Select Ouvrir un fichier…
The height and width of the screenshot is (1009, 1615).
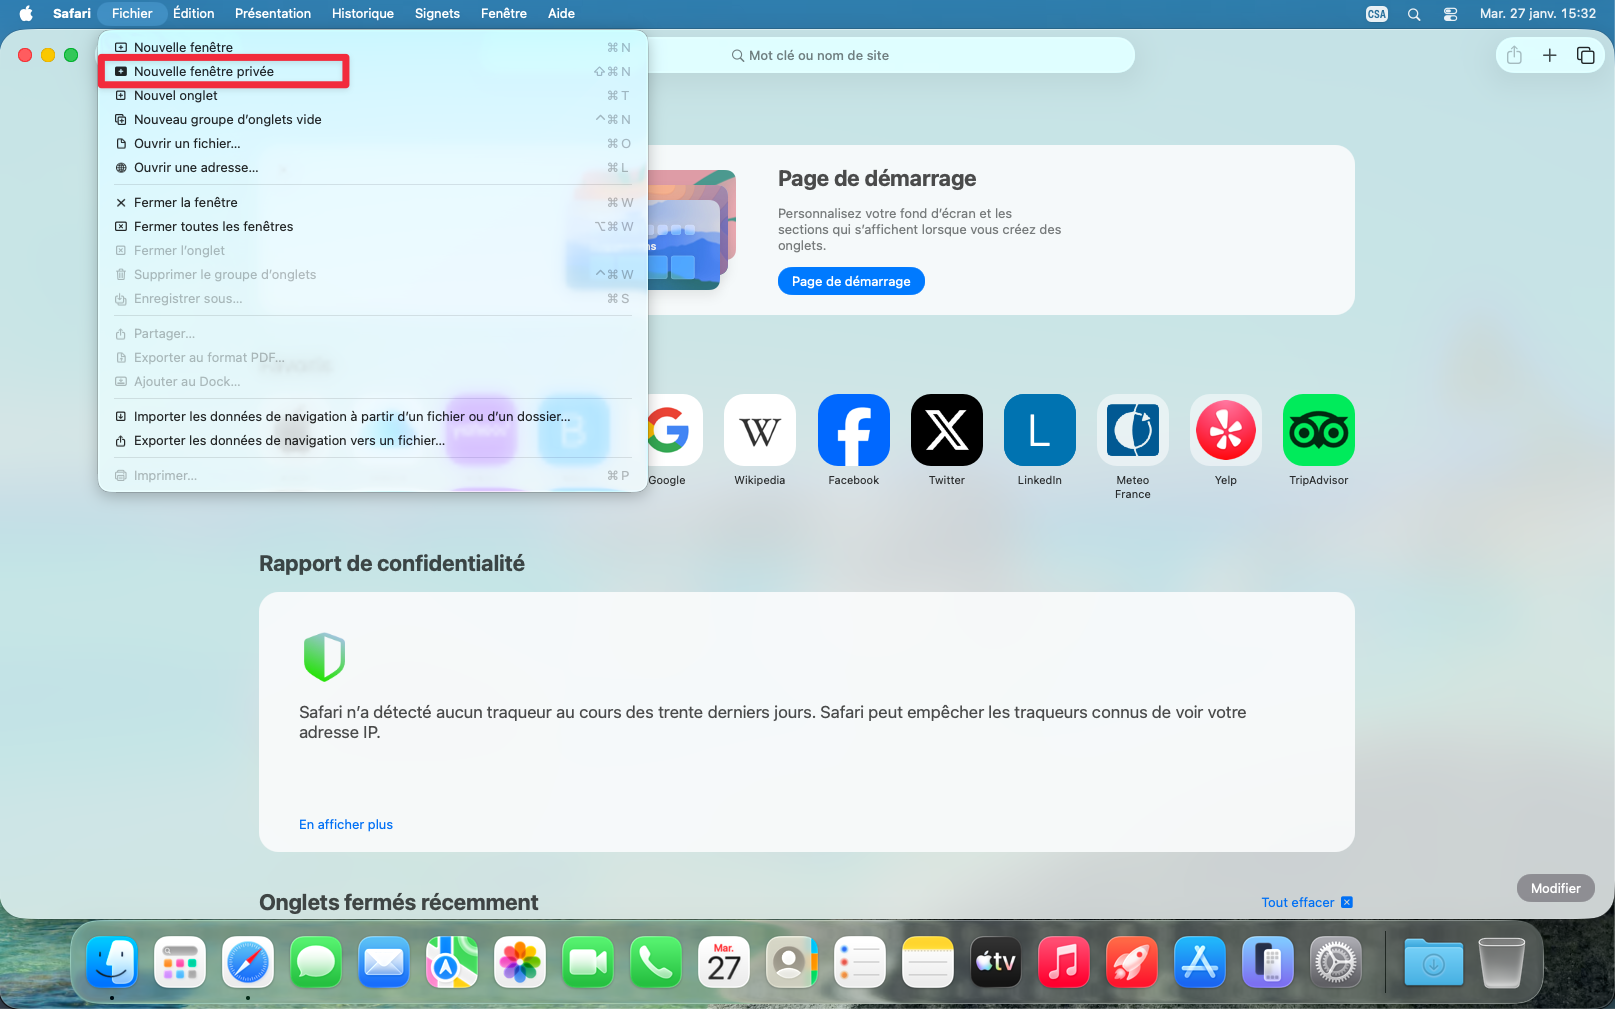373,143
